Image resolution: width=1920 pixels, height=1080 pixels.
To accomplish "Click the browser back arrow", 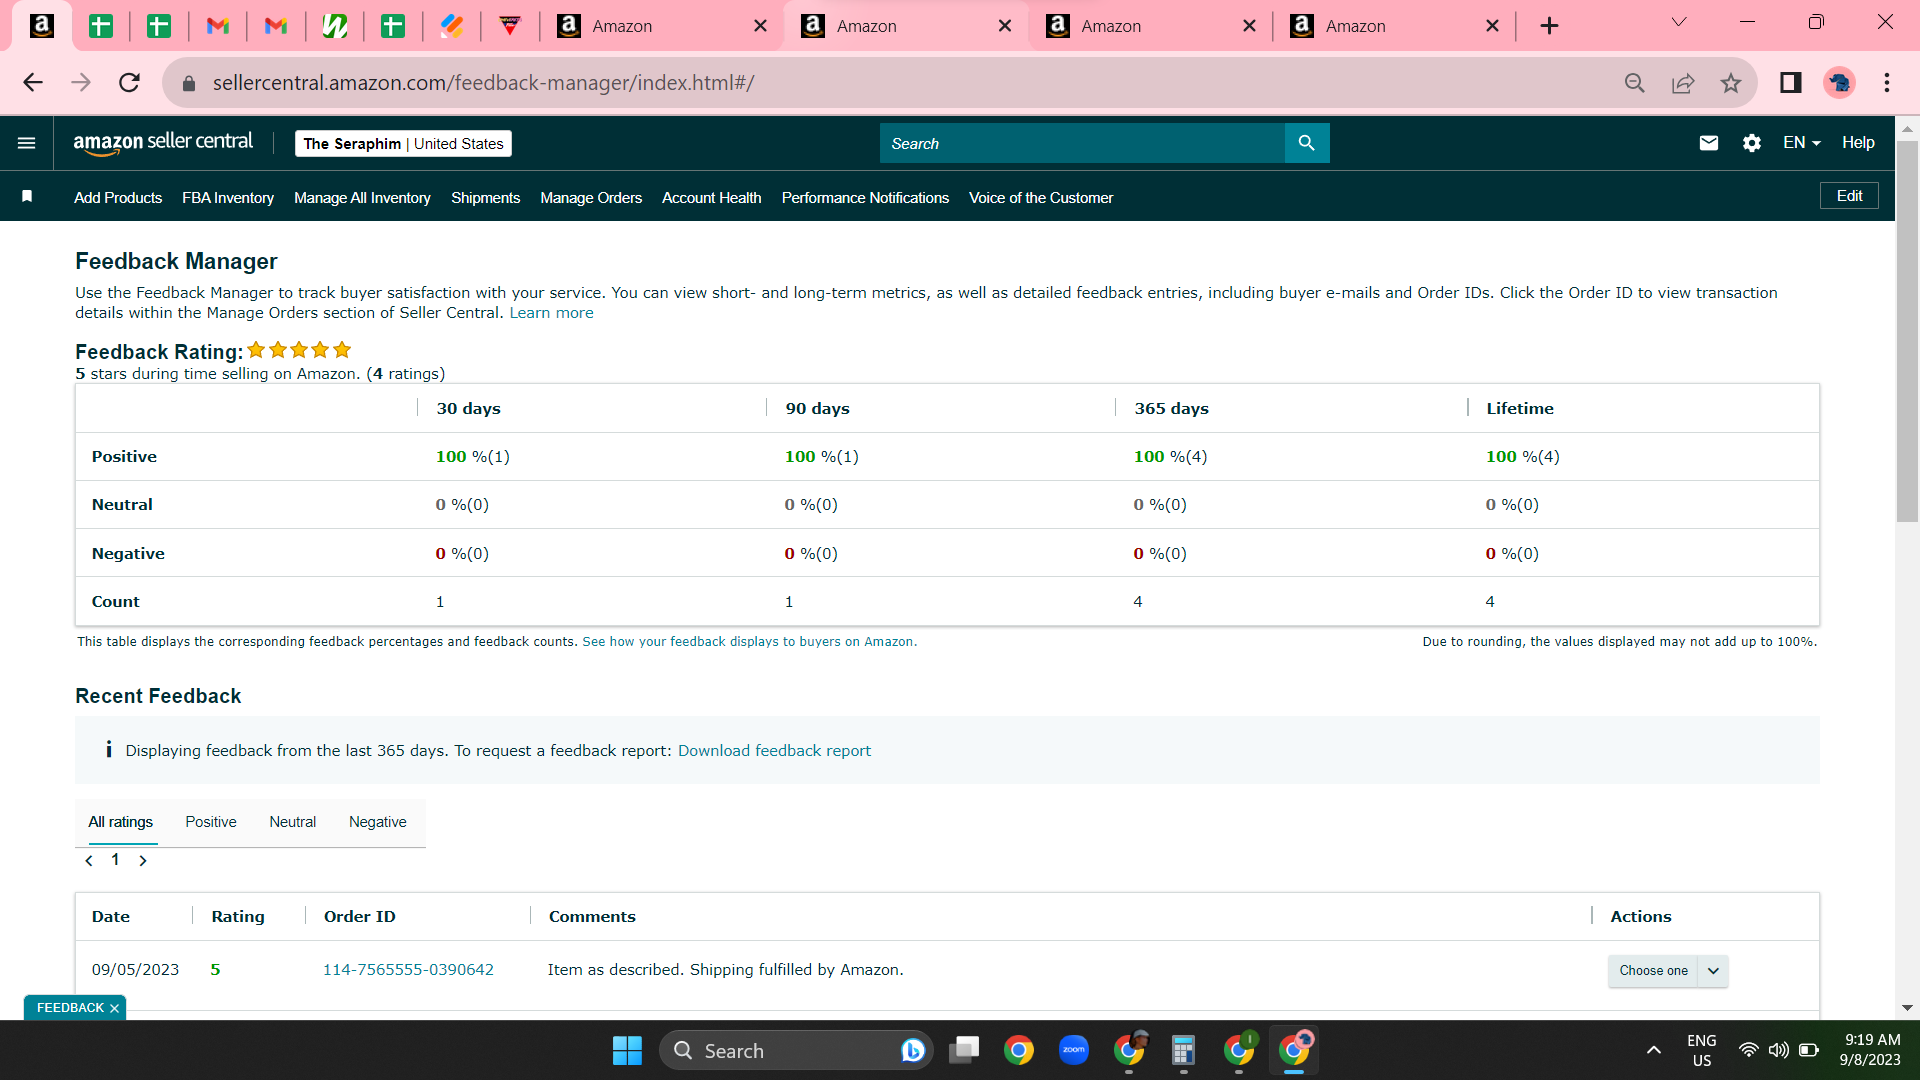I will tap(33, 82).
